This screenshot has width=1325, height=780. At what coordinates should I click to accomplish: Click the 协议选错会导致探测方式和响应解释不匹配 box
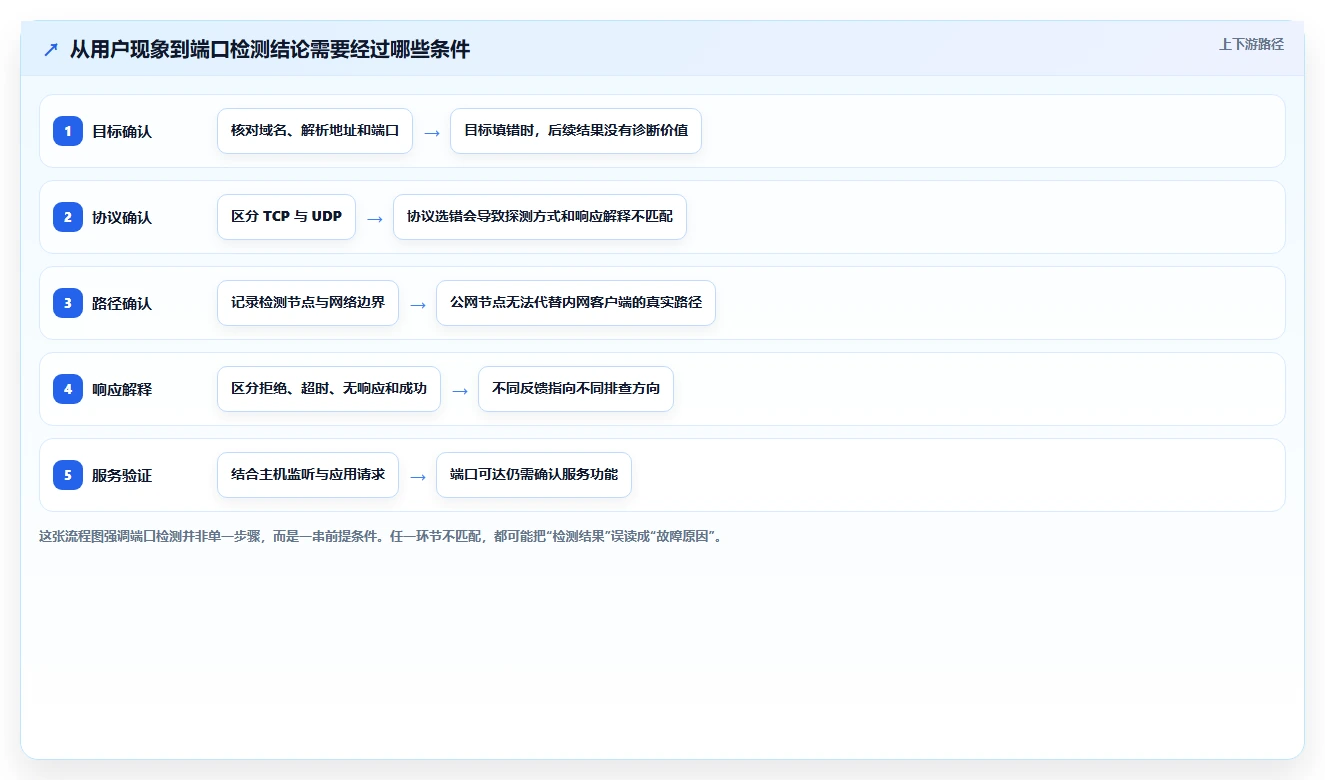coord(540,217)
